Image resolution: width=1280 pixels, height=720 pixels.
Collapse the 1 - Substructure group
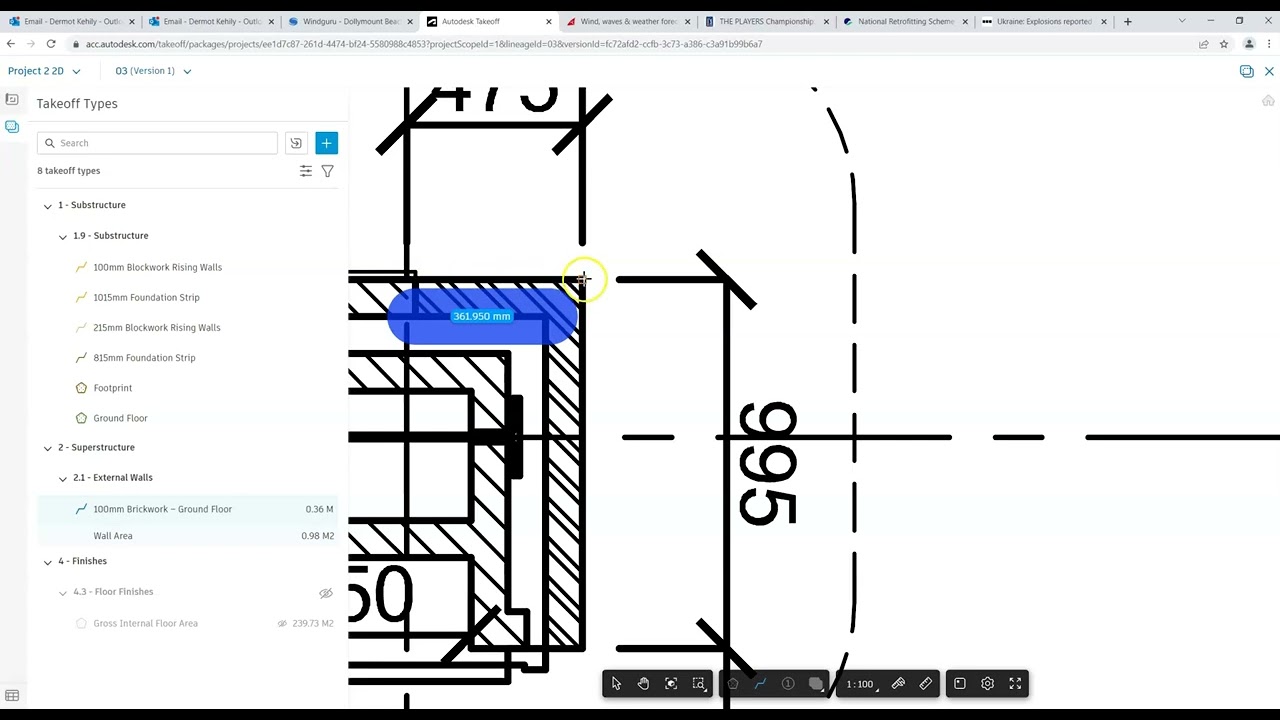click(47, 205)
